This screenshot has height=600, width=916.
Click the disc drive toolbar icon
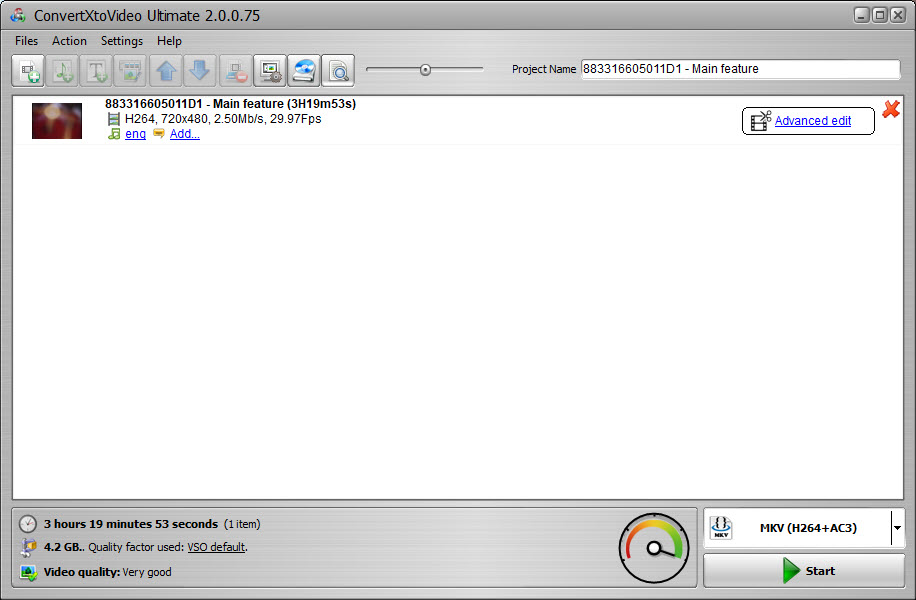[x=304, y=71]
